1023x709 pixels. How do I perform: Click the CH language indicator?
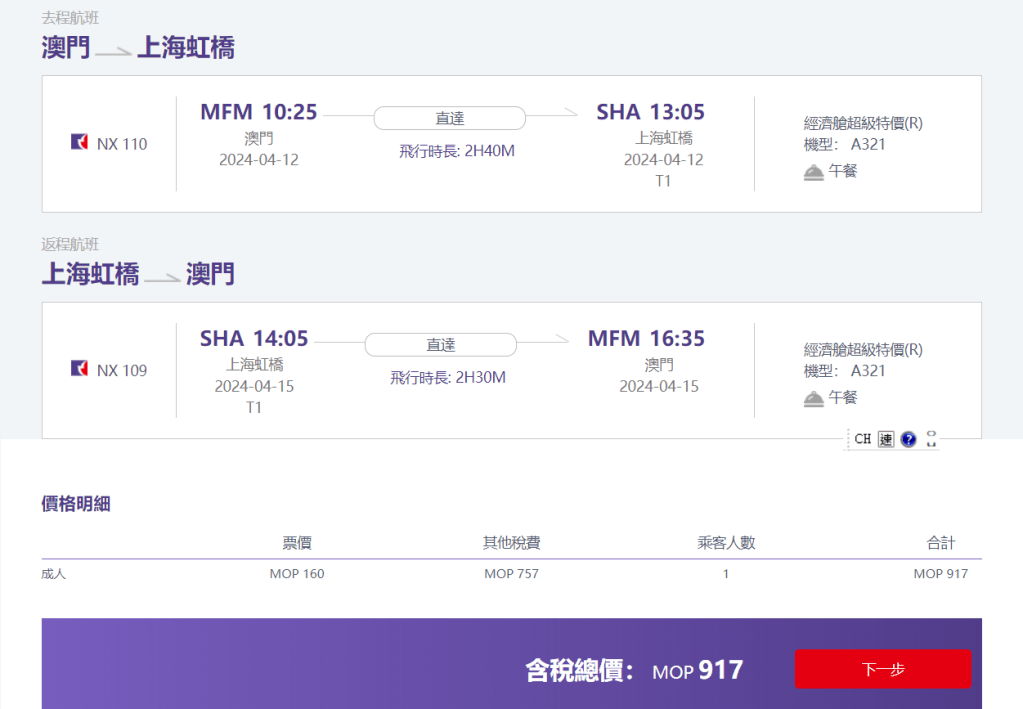[x=863, y=439]
